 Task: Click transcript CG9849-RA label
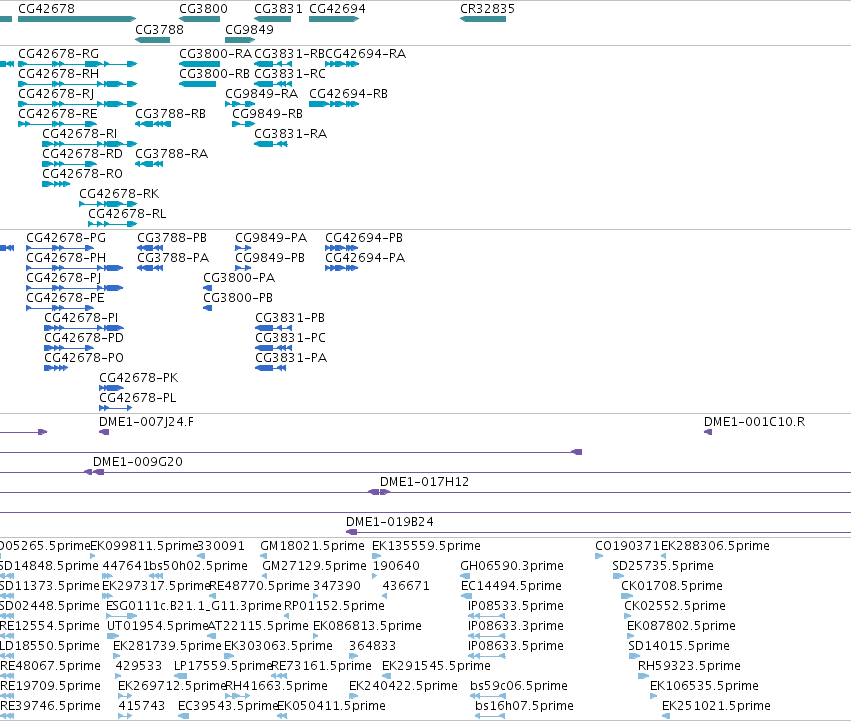tap(262, 94)
